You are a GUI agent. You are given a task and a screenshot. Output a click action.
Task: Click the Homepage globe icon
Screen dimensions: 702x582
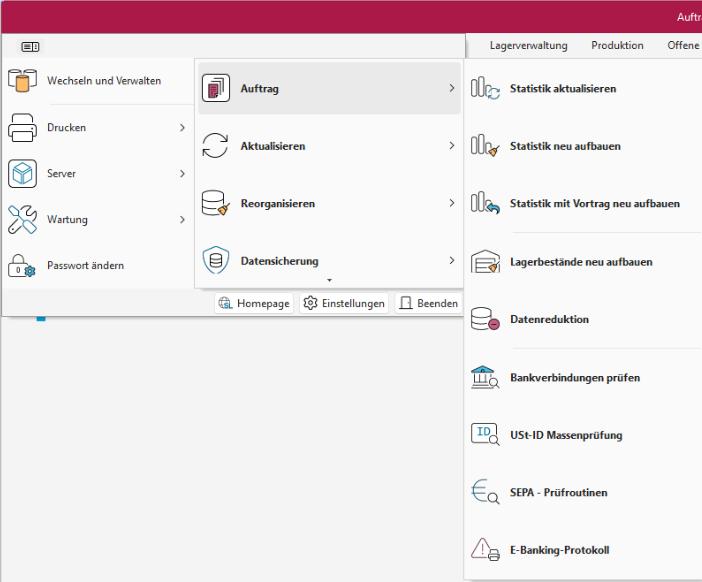[225, 304]
